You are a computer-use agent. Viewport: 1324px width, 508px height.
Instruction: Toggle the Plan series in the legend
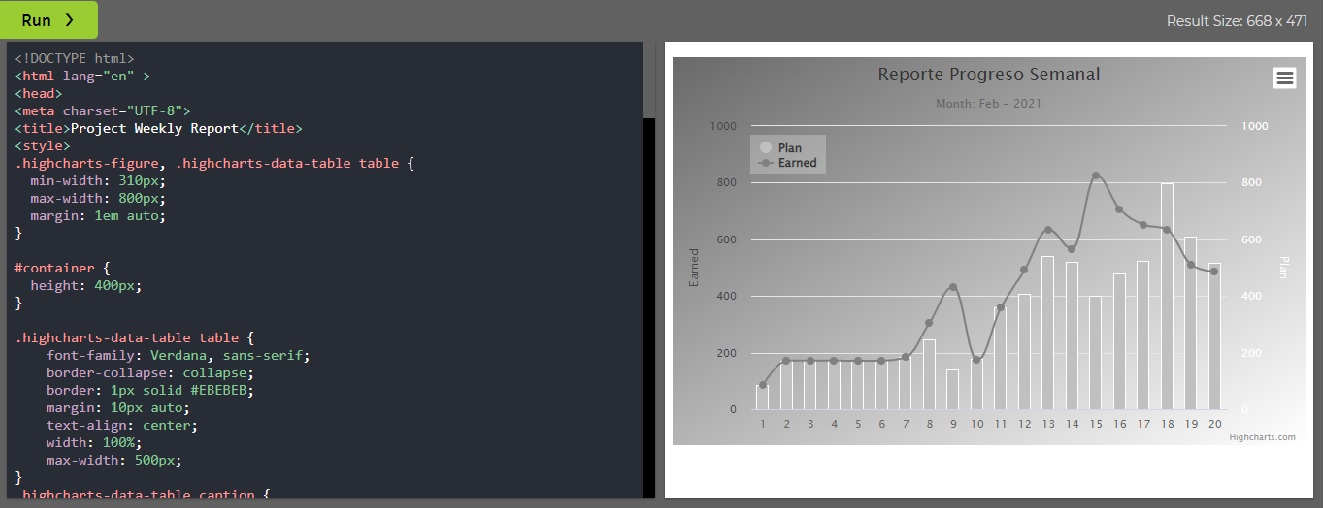point(789,148)
